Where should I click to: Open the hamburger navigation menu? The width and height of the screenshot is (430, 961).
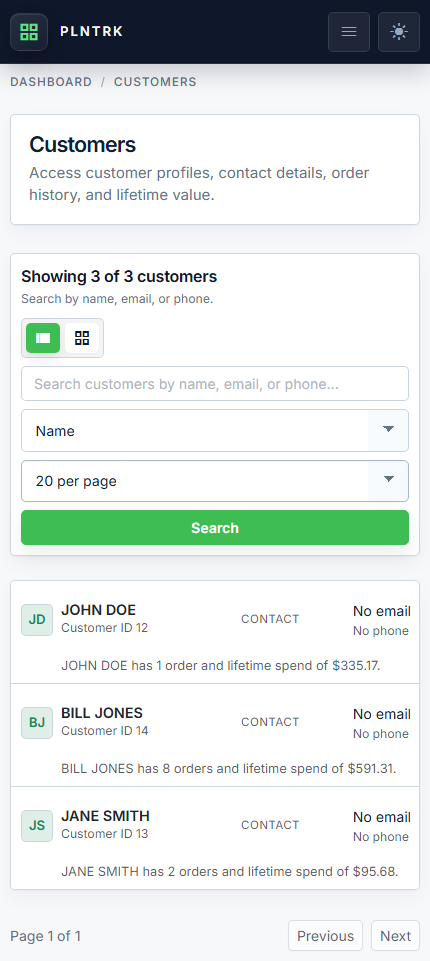[x=349, y=32]
